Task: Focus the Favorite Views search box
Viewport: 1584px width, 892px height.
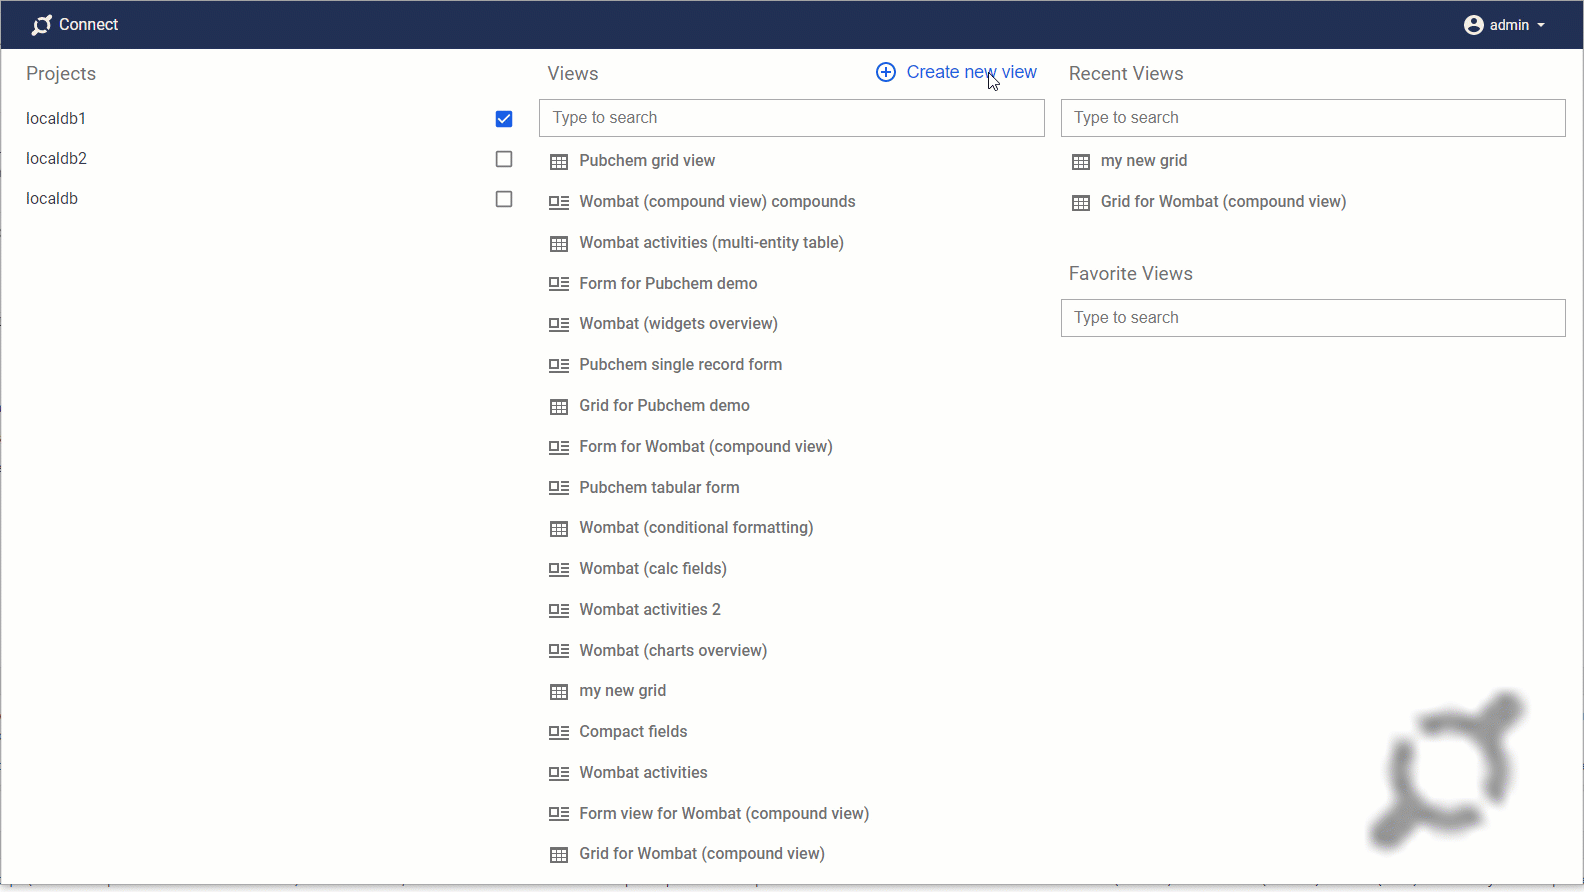Action: (1312, 318)
